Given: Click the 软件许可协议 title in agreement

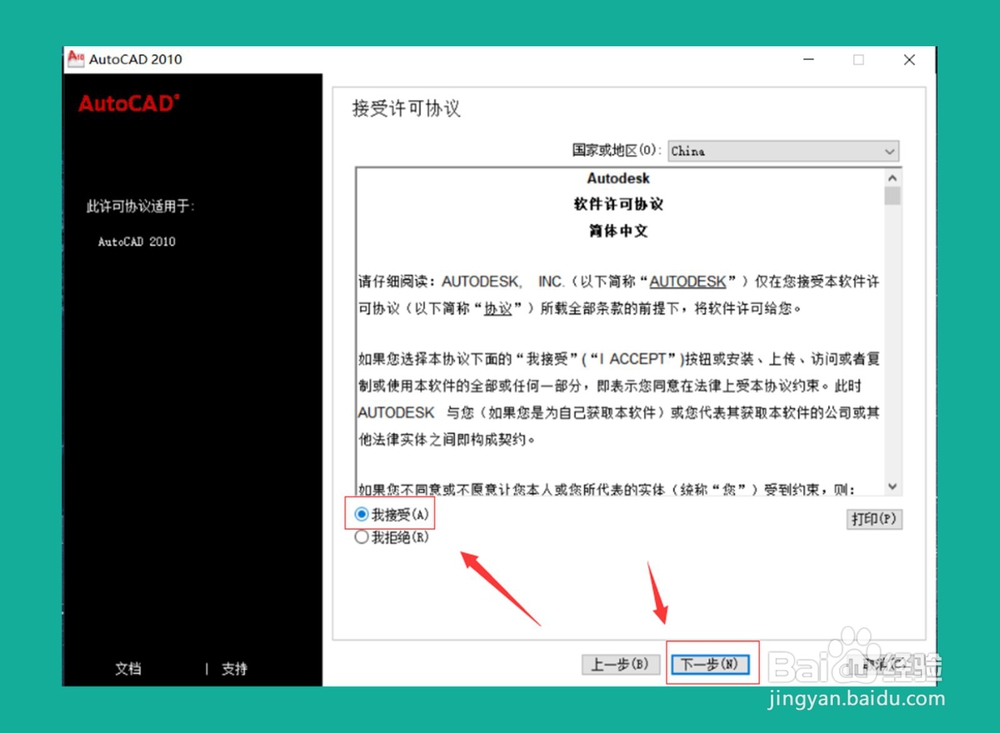Looking at the screenshot, I should [618, 204].
